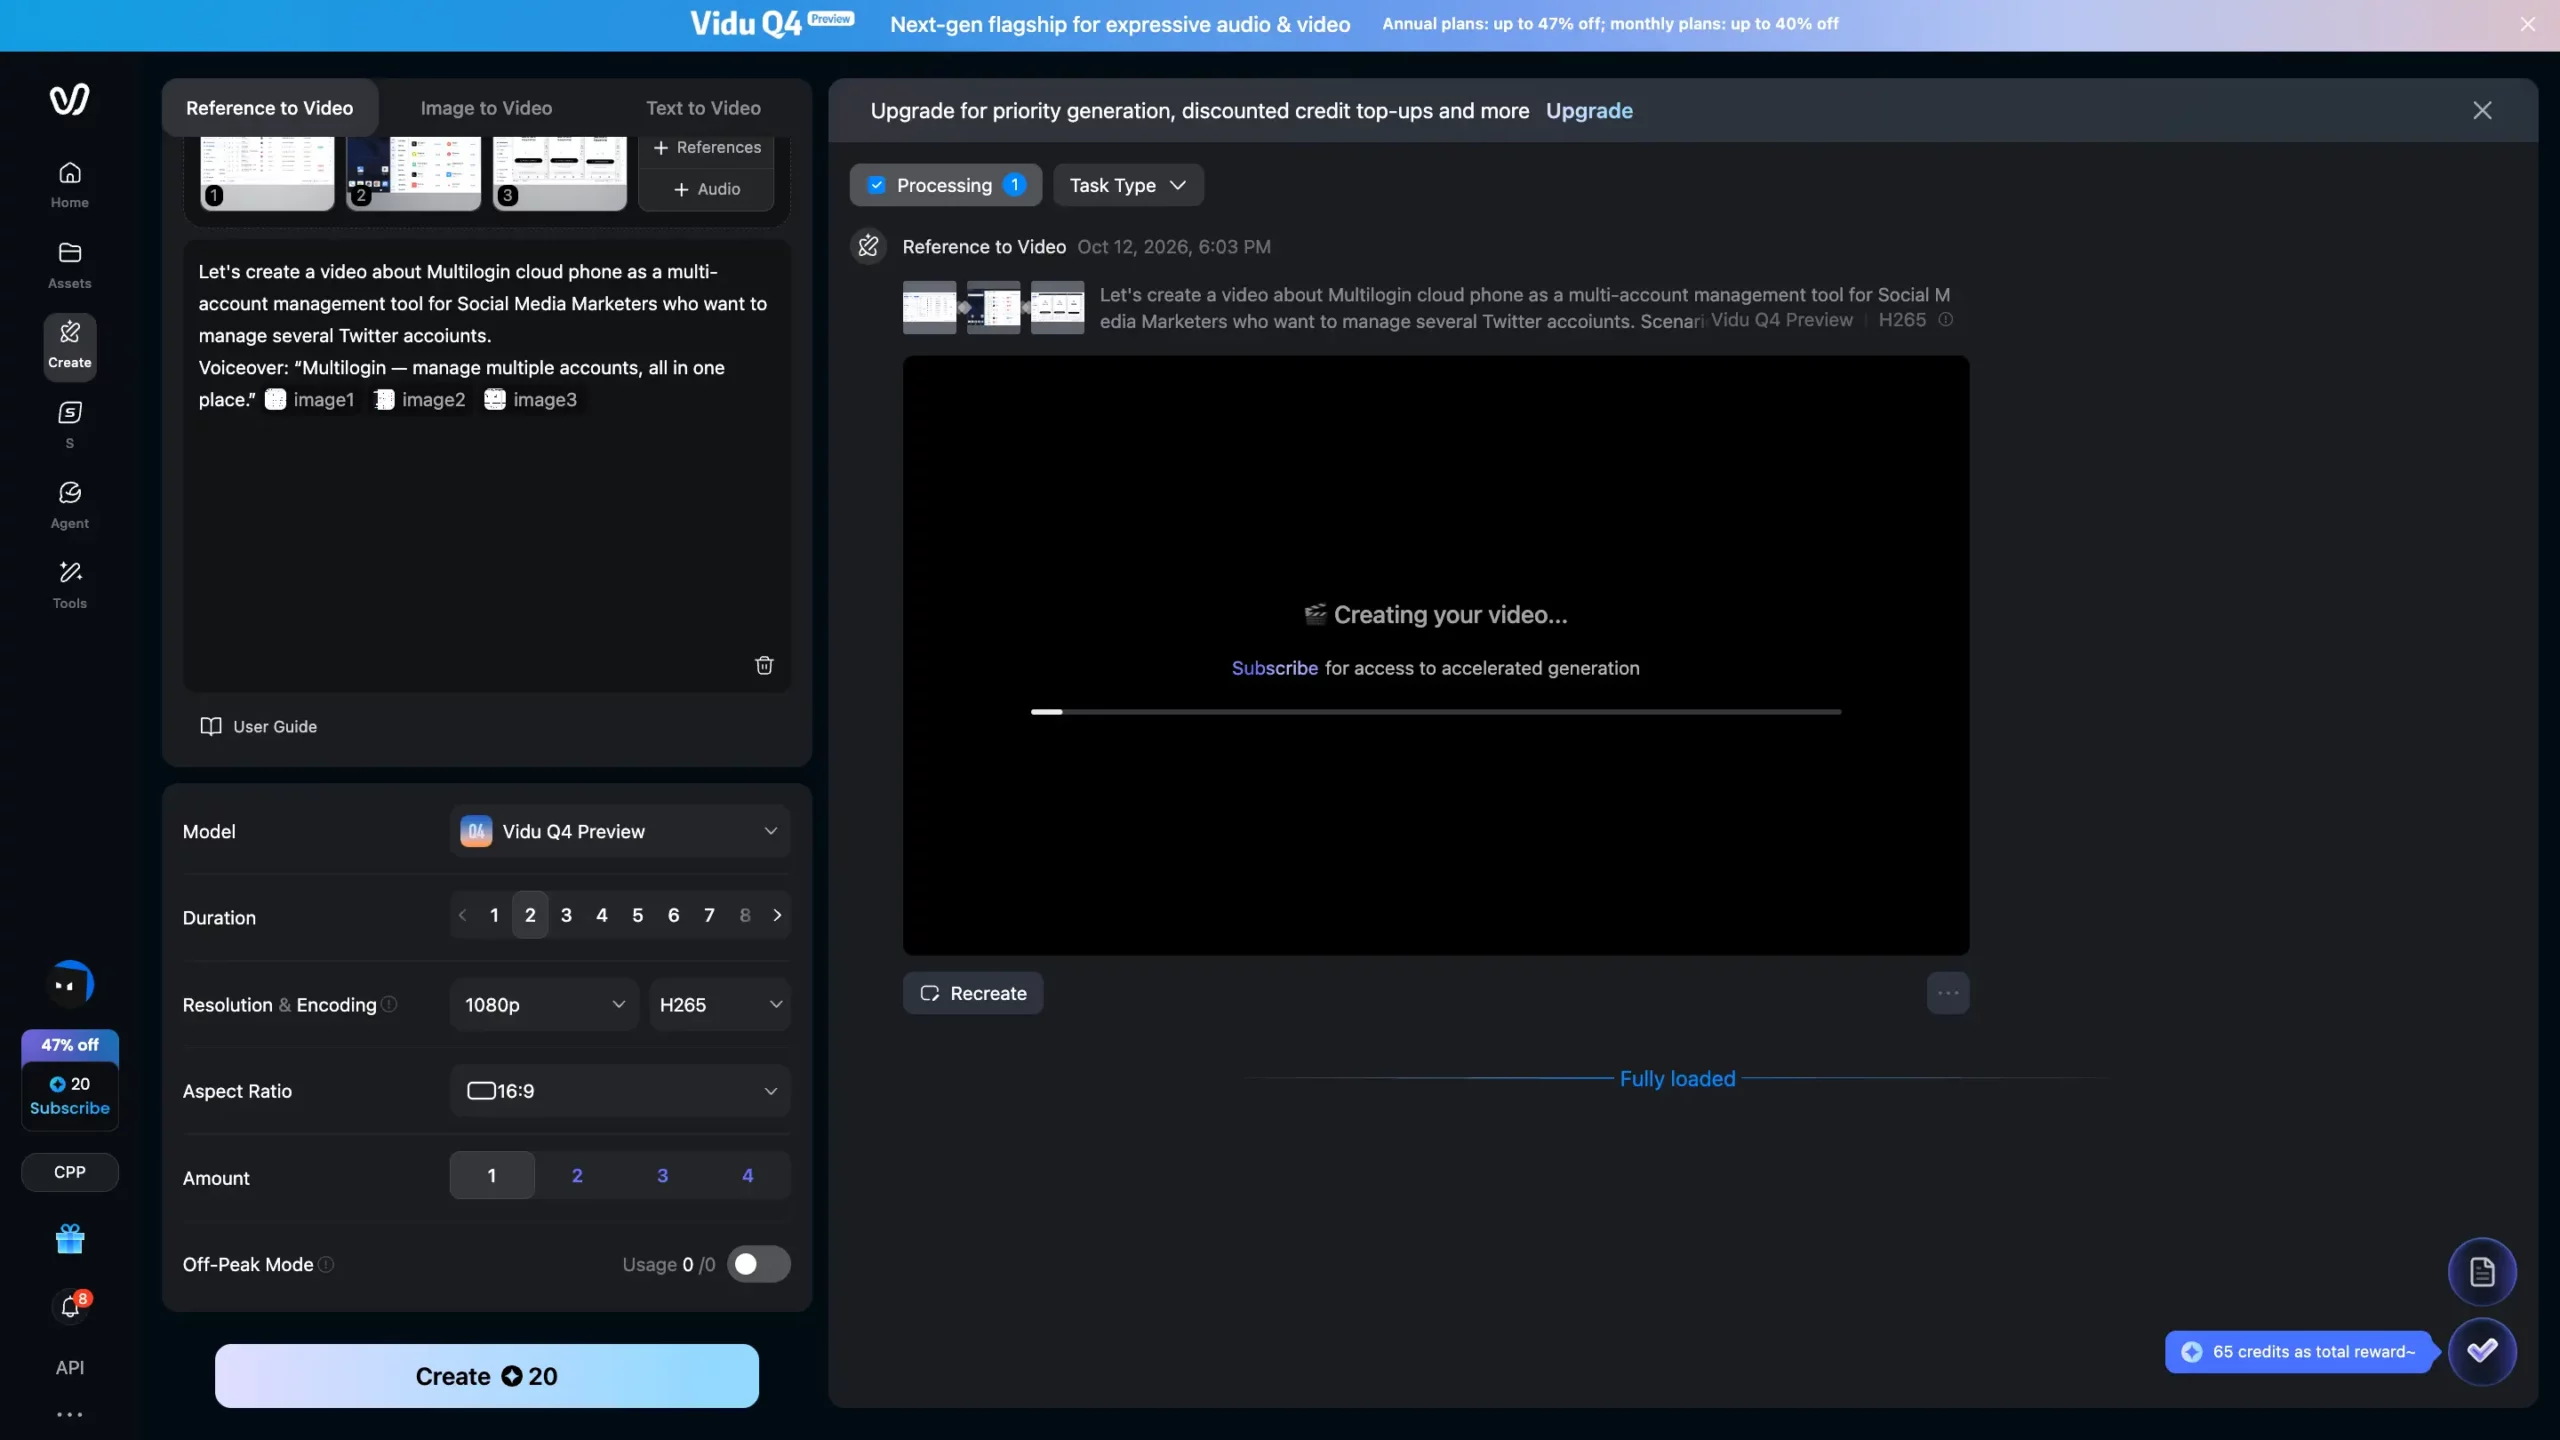Open the Assets sidebar section

point(69,265)
